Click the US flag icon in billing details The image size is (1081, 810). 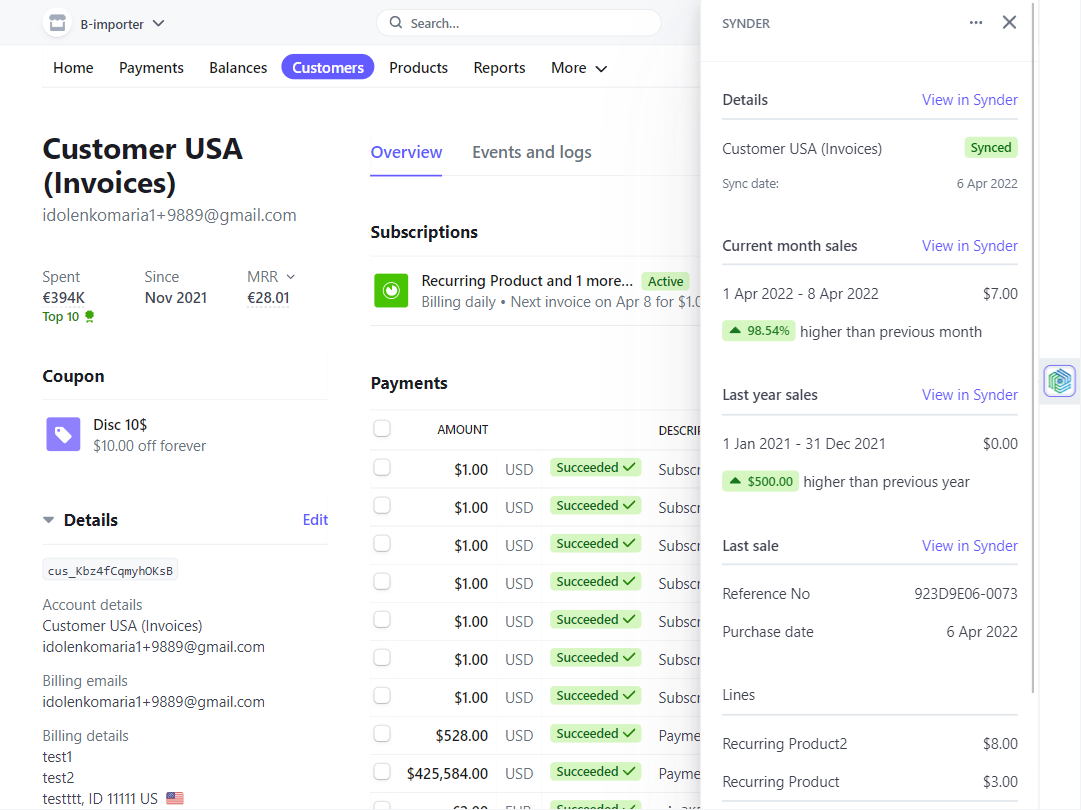pyautogui.click(x=175, y=798)
